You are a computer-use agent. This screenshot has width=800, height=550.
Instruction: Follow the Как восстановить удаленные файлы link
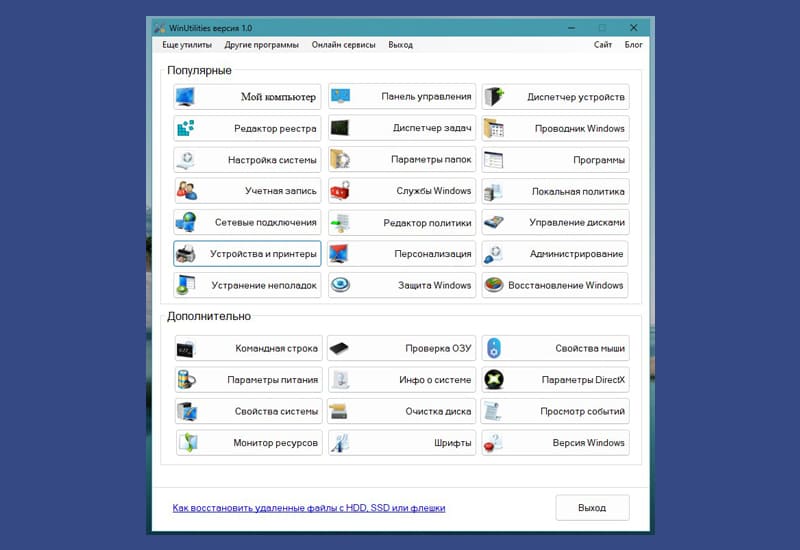click(x=309, y=508)
